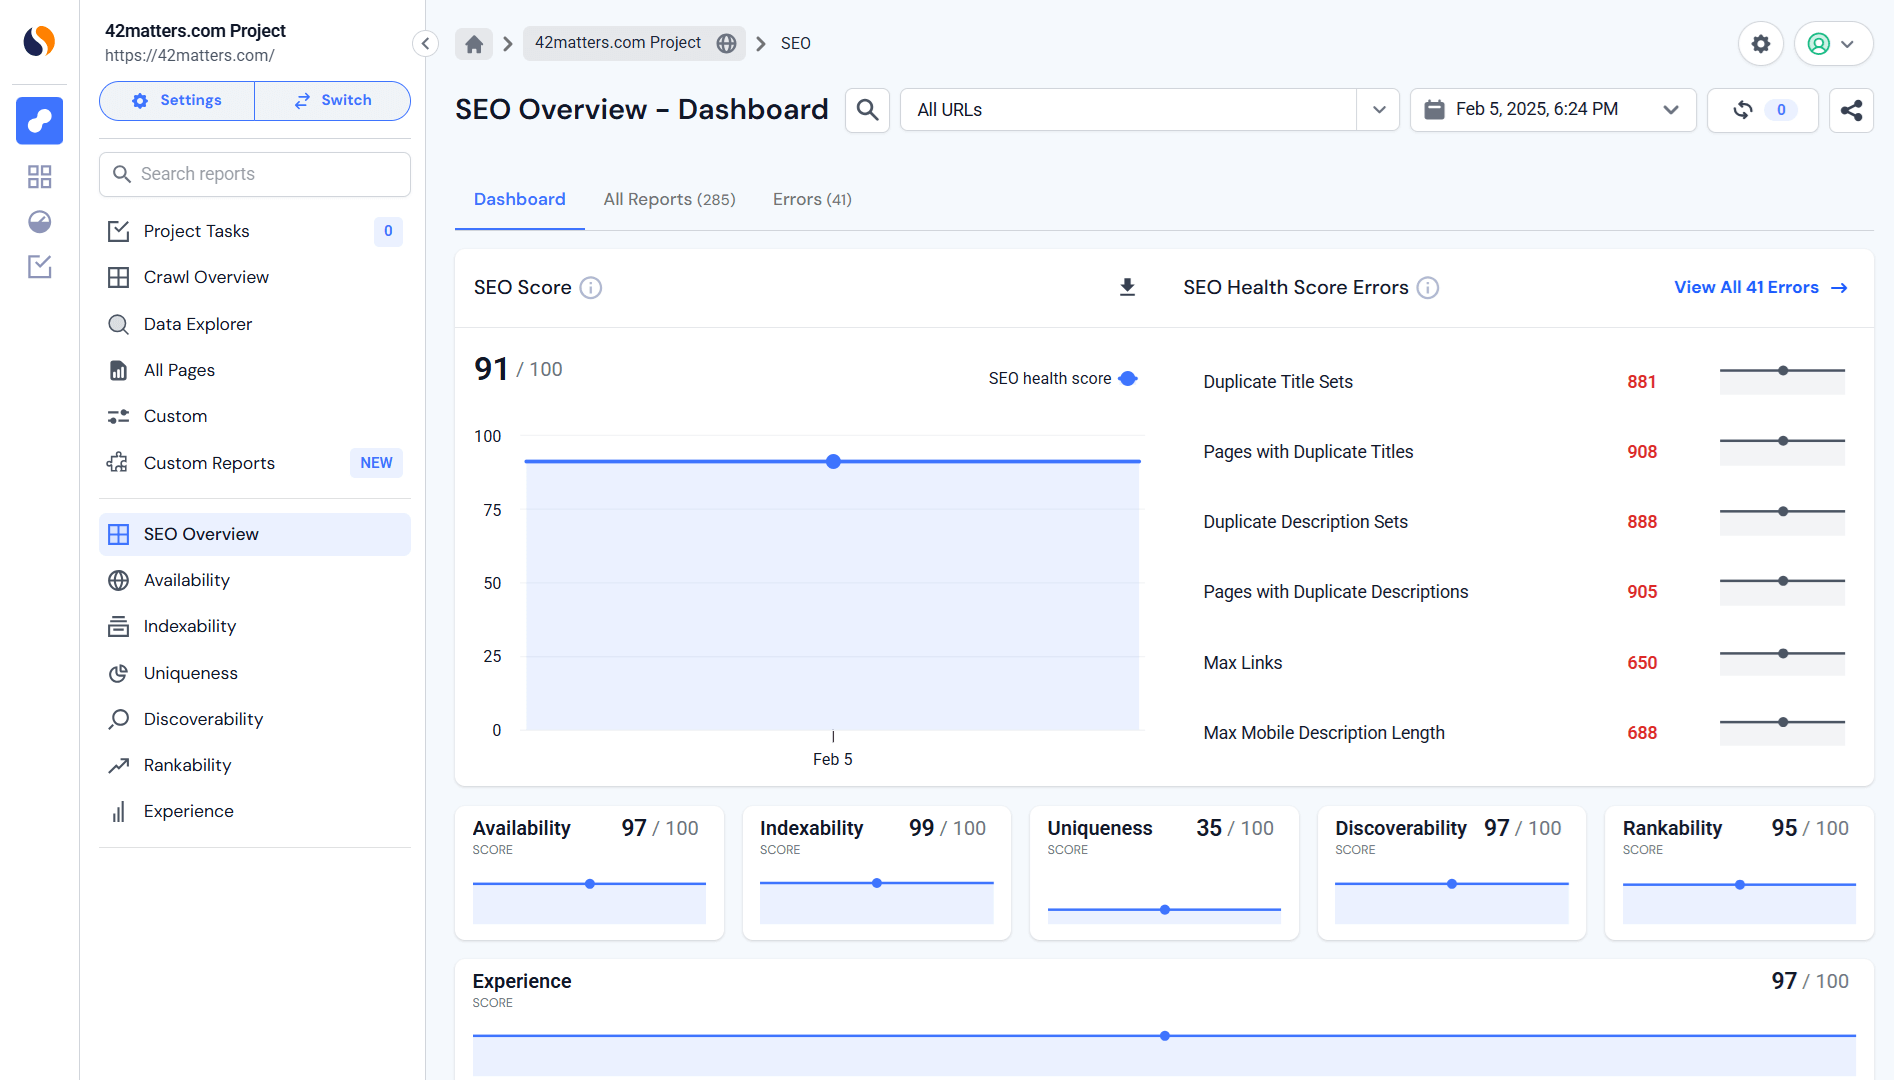Image resolution: width=1894 pixels, height=1080 pixels.
Task: Select the Data Explorer tool
Action: (198, 323)
